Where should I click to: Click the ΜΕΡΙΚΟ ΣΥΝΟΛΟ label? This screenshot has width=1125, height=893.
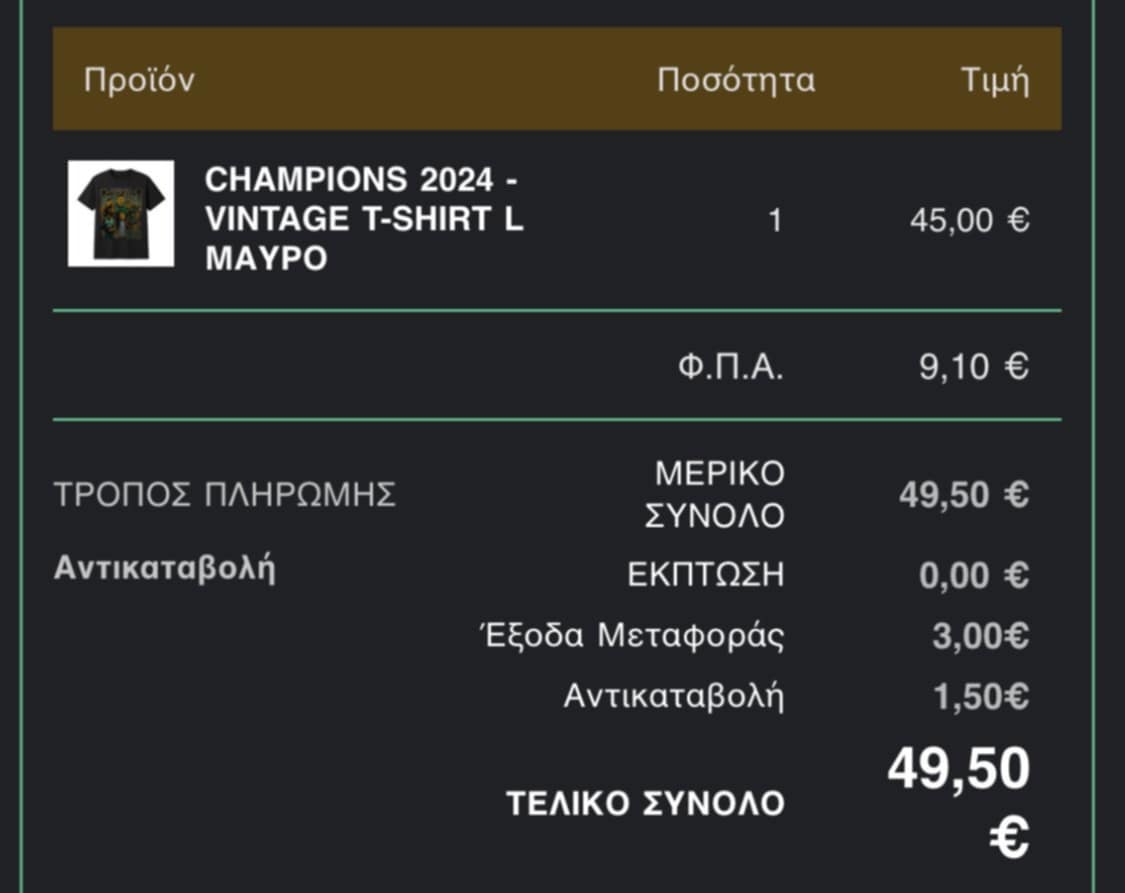715,494
